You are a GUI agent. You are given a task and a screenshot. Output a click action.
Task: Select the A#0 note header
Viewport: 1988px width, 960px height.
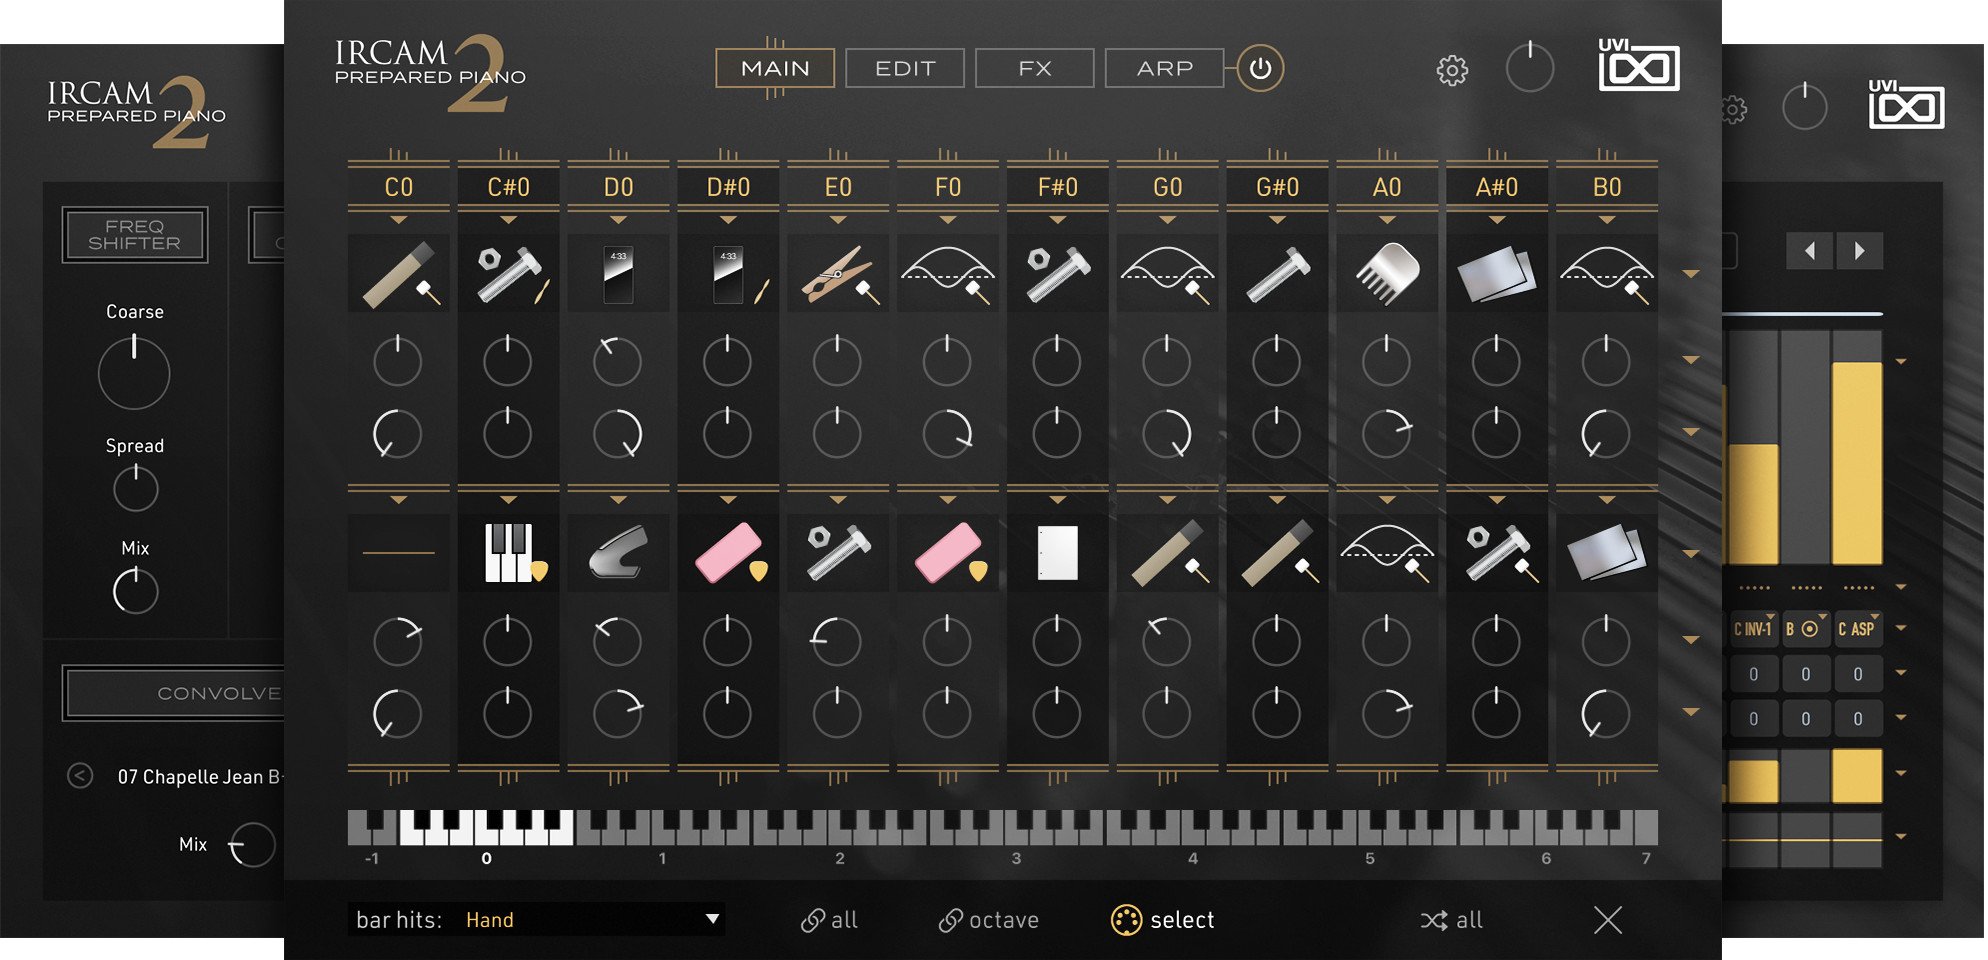(1497, 187)
